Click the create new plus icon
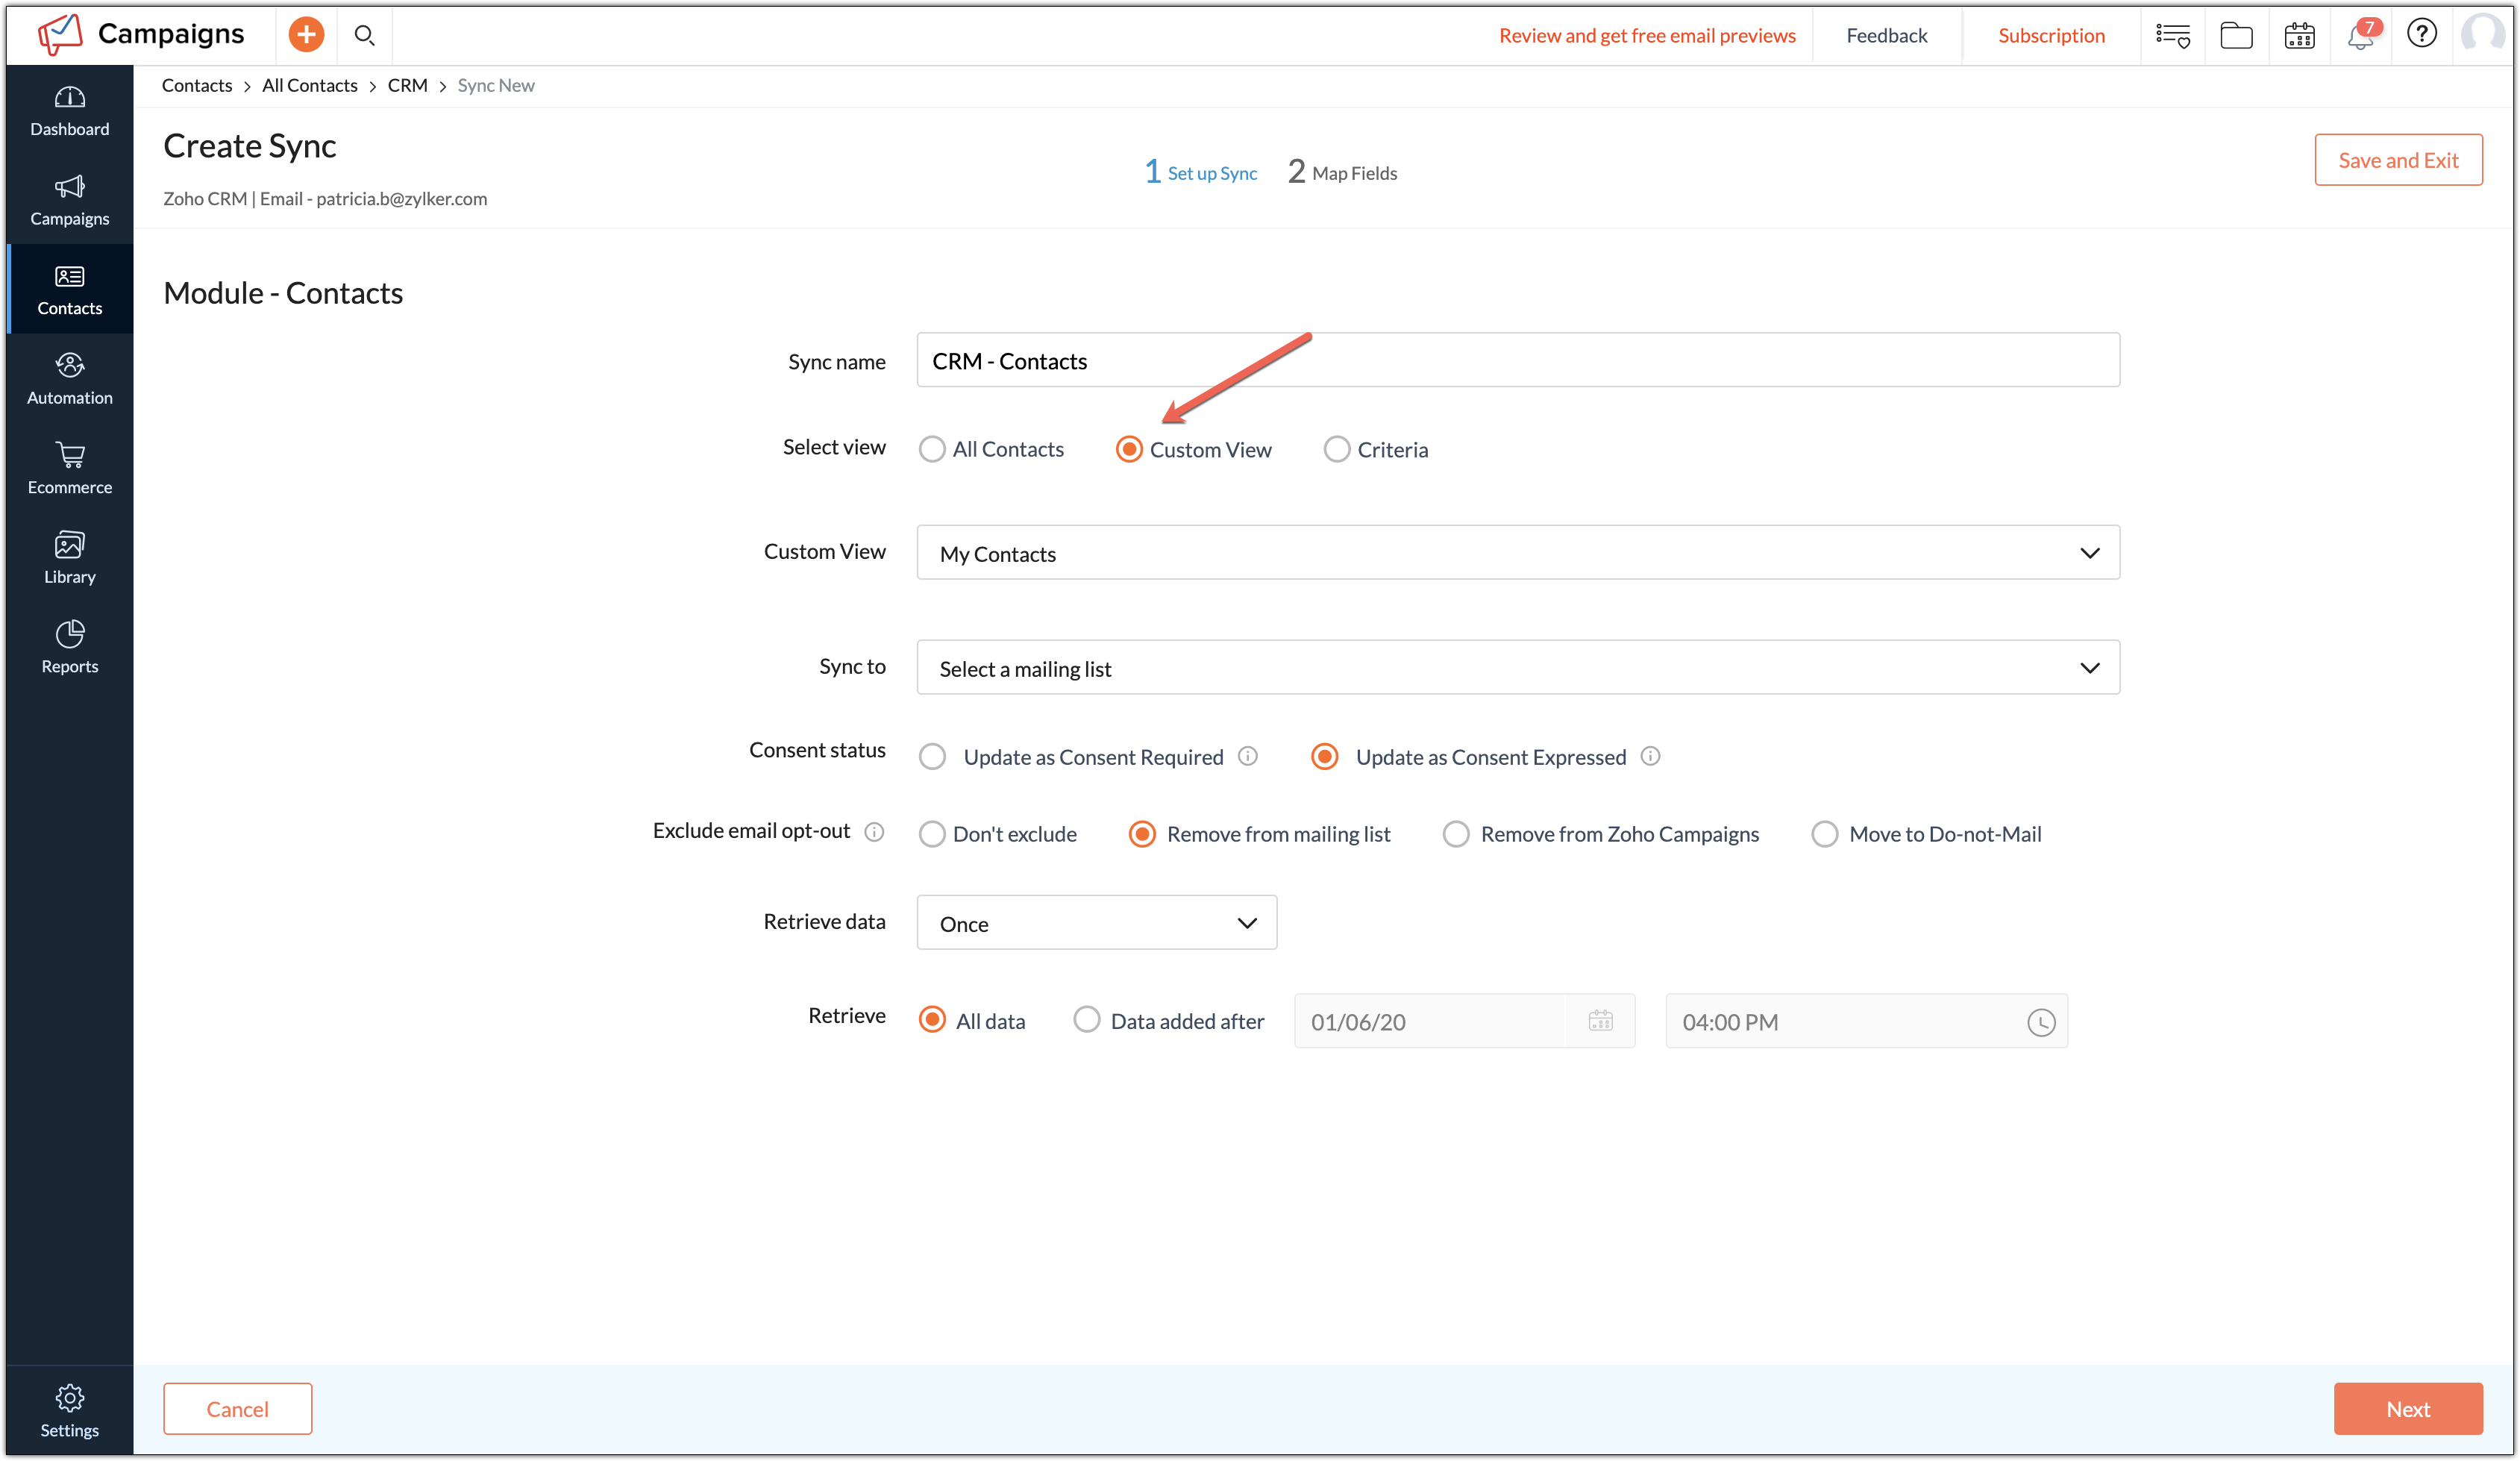 point(306,34)
